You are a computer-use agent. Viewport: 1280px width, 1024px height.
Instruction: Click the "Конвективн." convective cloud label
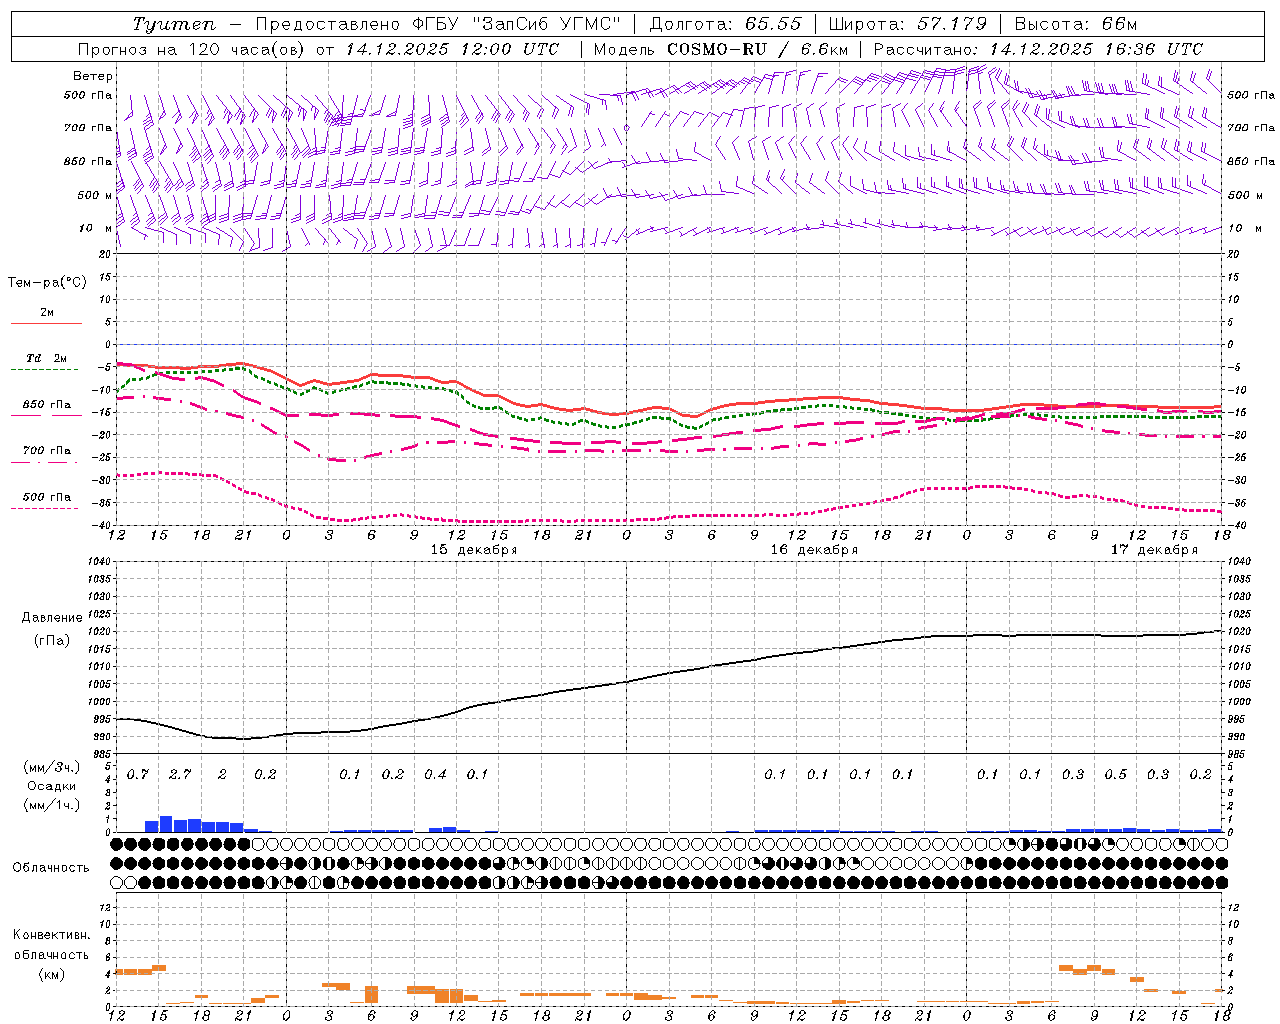51,935
